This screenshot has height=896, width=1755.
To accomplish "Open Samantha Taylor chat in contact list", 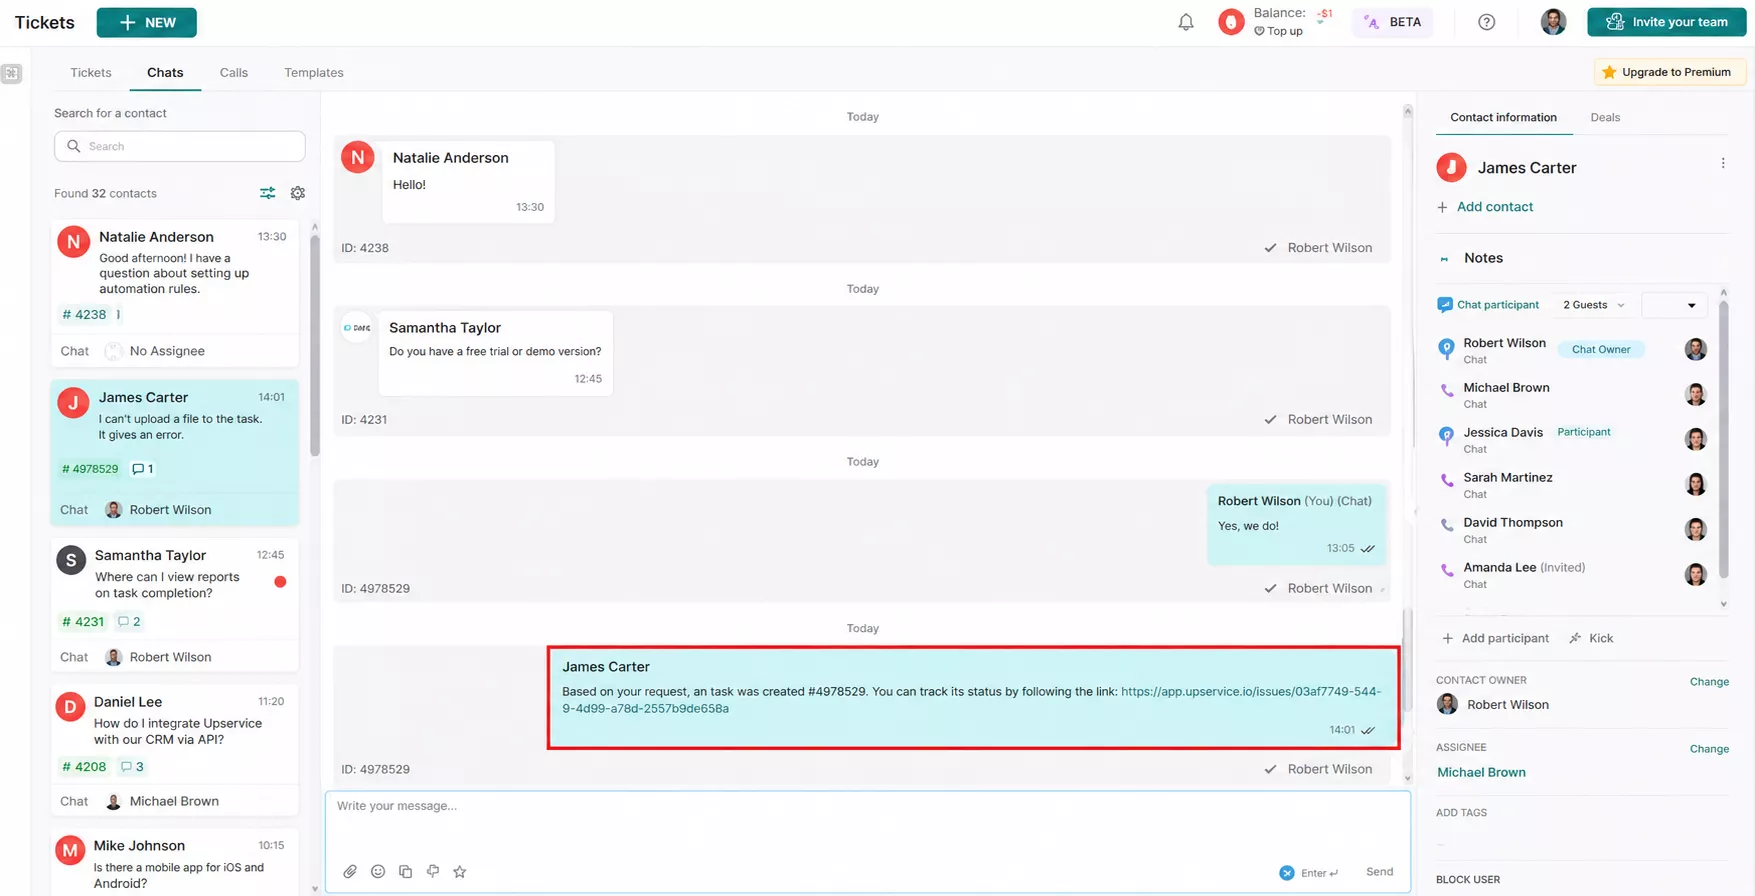I will point(175,605).
